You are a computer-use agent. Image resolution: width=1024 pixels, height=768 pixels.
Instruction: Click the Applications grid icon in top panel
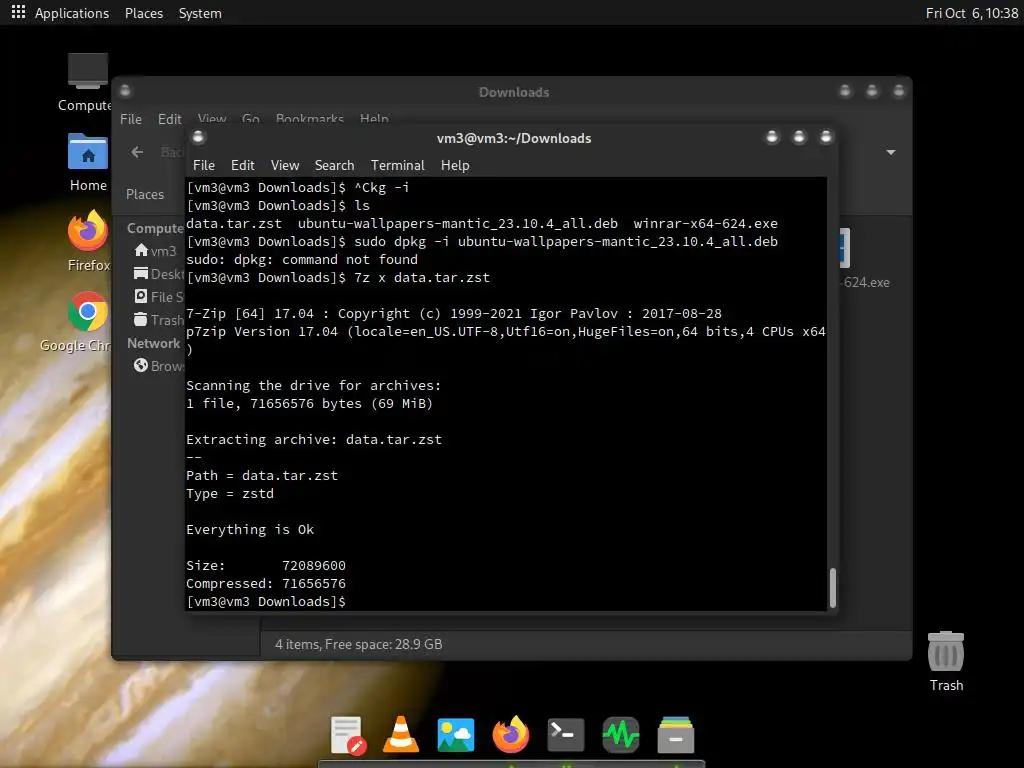(18, 12)
